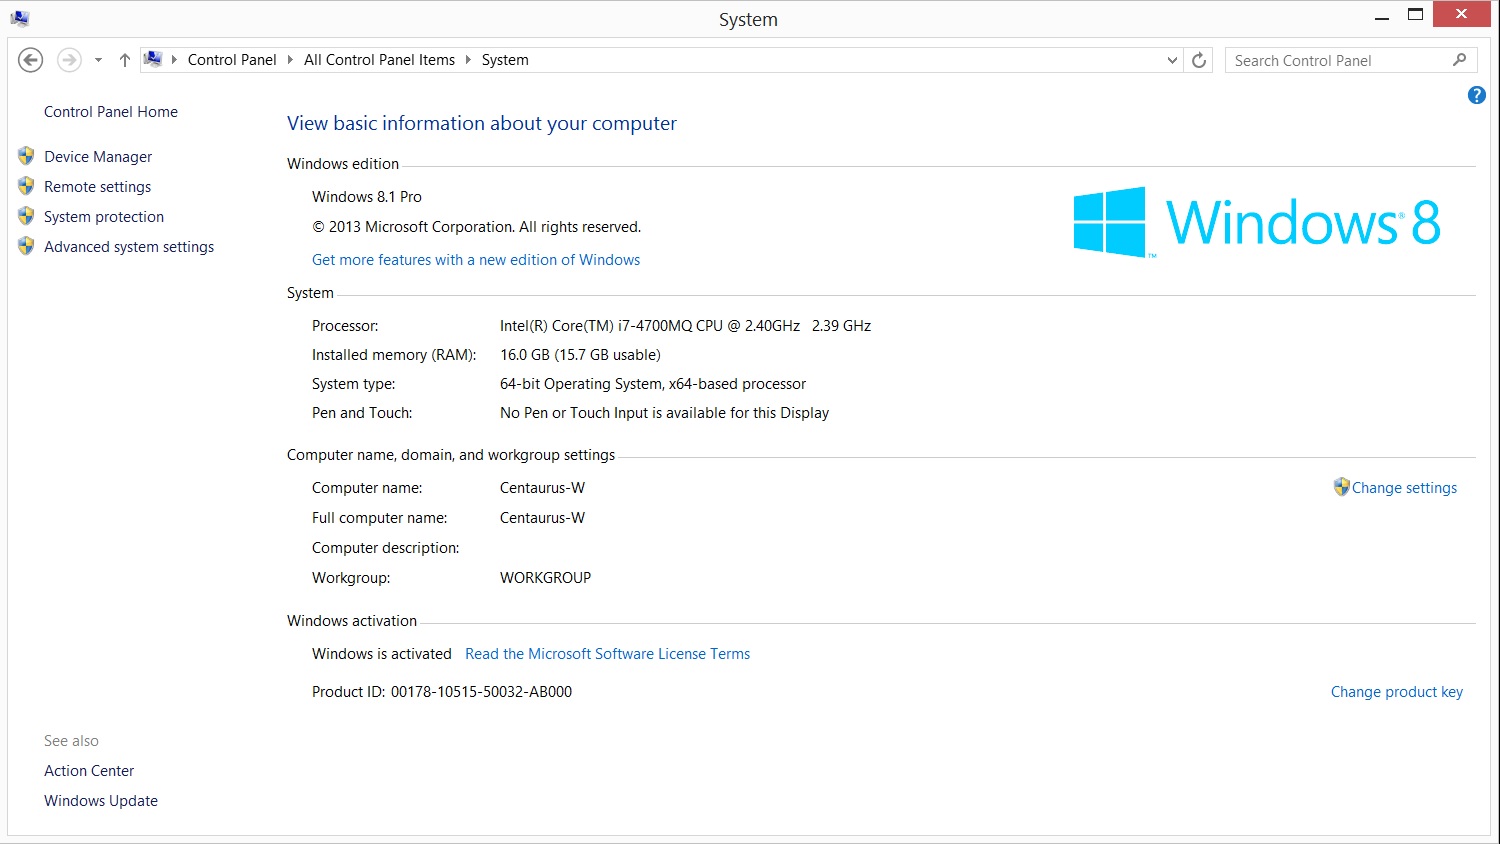This screenshot has height=844, width=1500.
Task: Click the search magnifier icon
Action: (1460, 60)
